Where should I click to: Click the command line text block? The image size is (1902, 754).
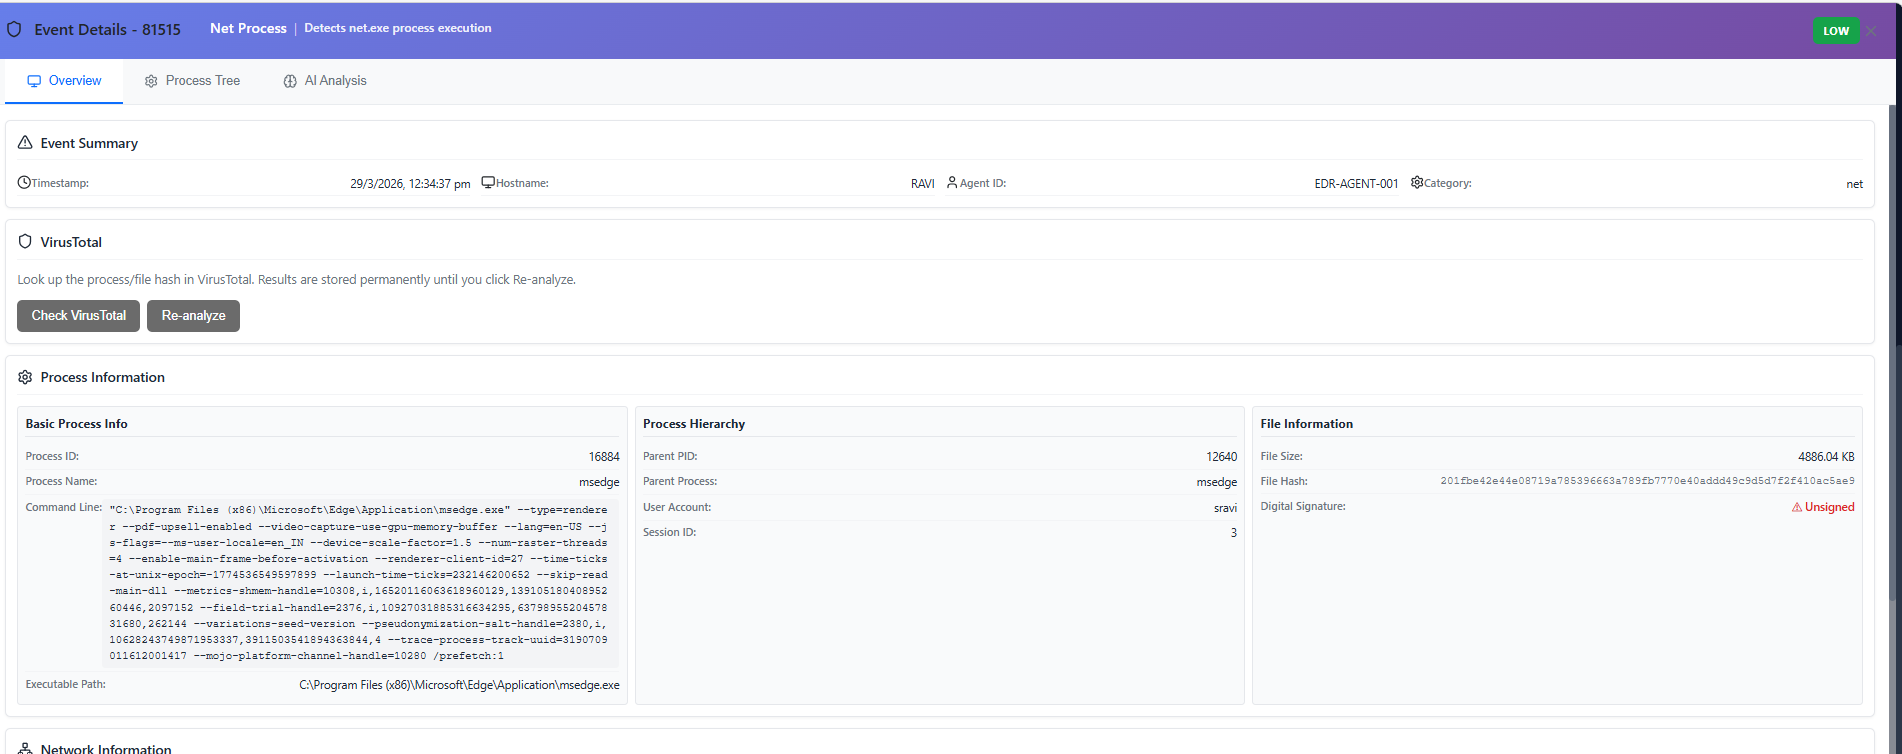358,583
